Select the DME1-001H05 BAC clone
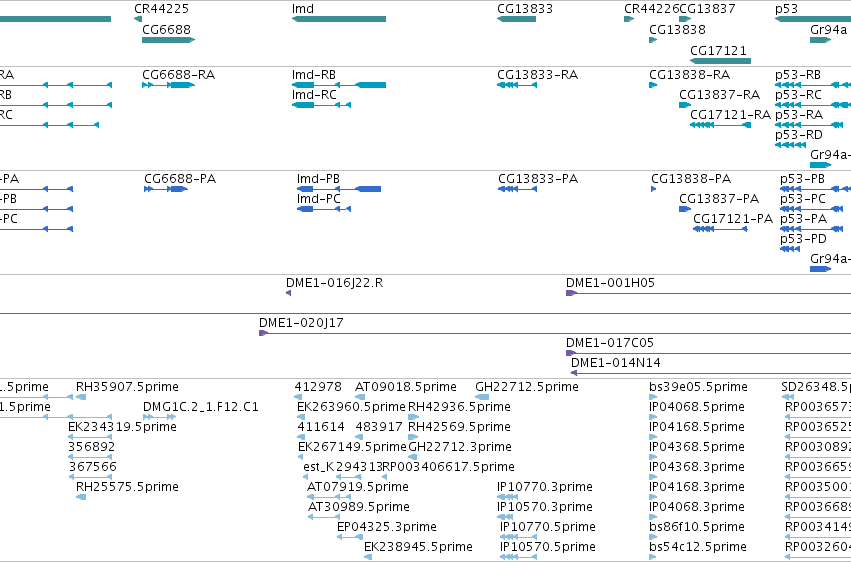Image resolution: width=851 pixels, height=562 pixels. click(708, 293)
